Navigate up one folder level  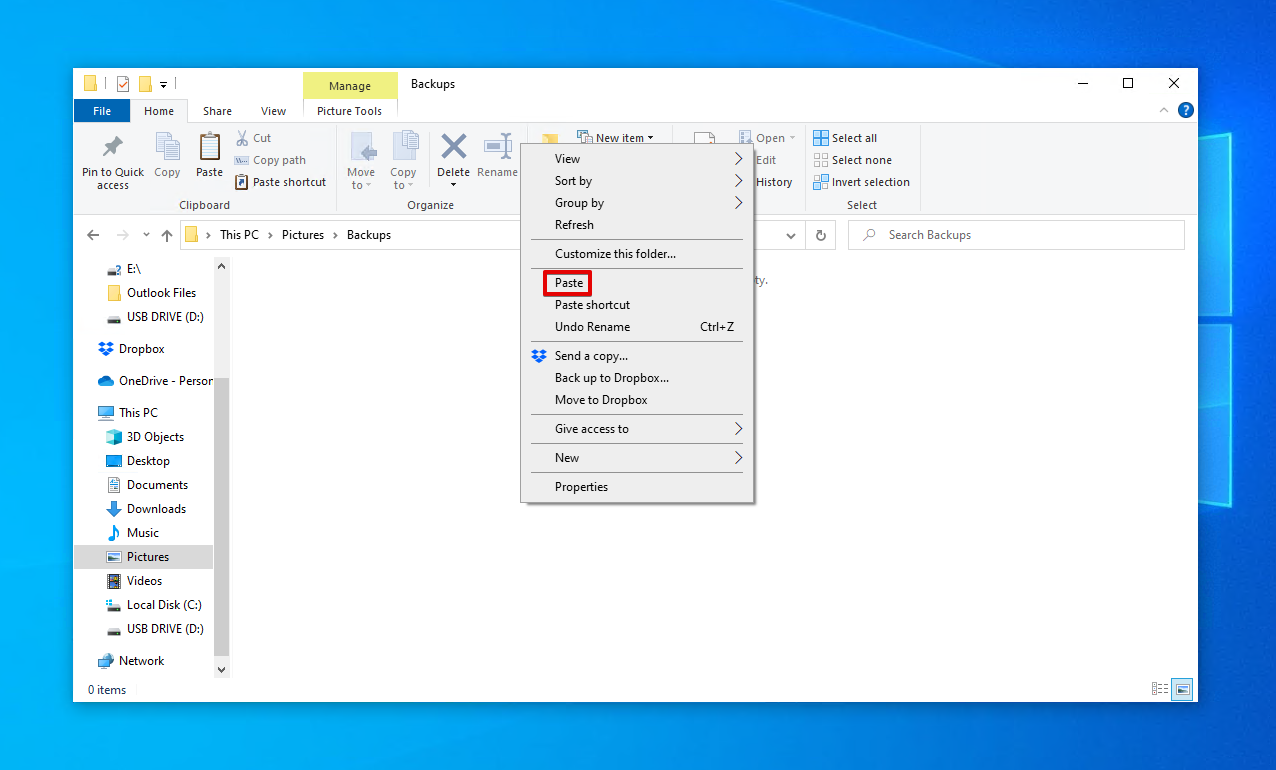(x=167, y=234)
